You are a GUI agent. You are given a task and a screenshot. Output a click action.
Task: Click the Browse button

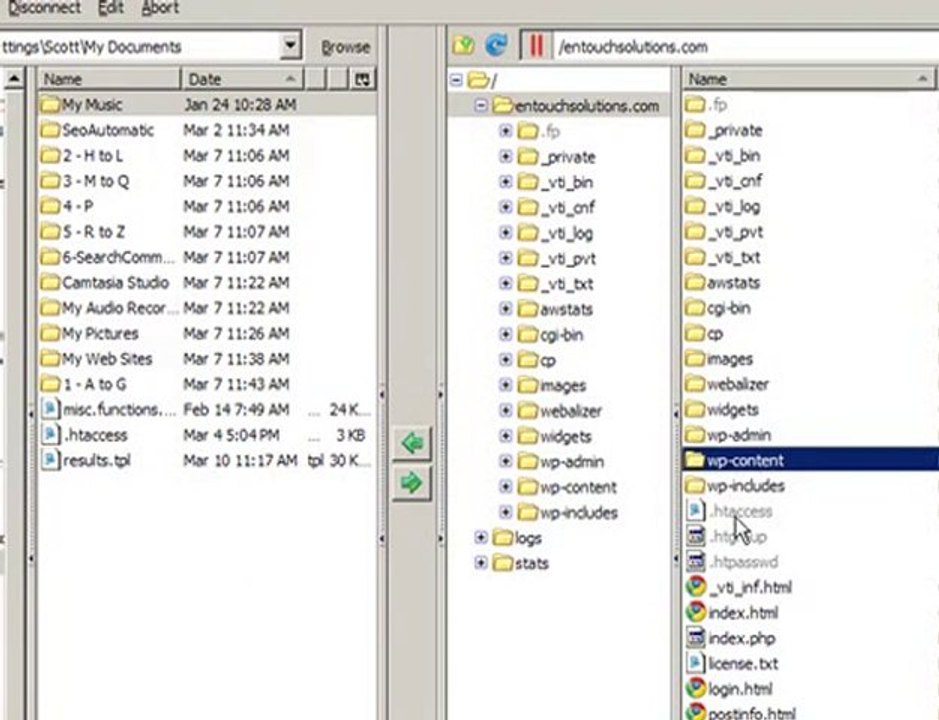pos(346,47)
